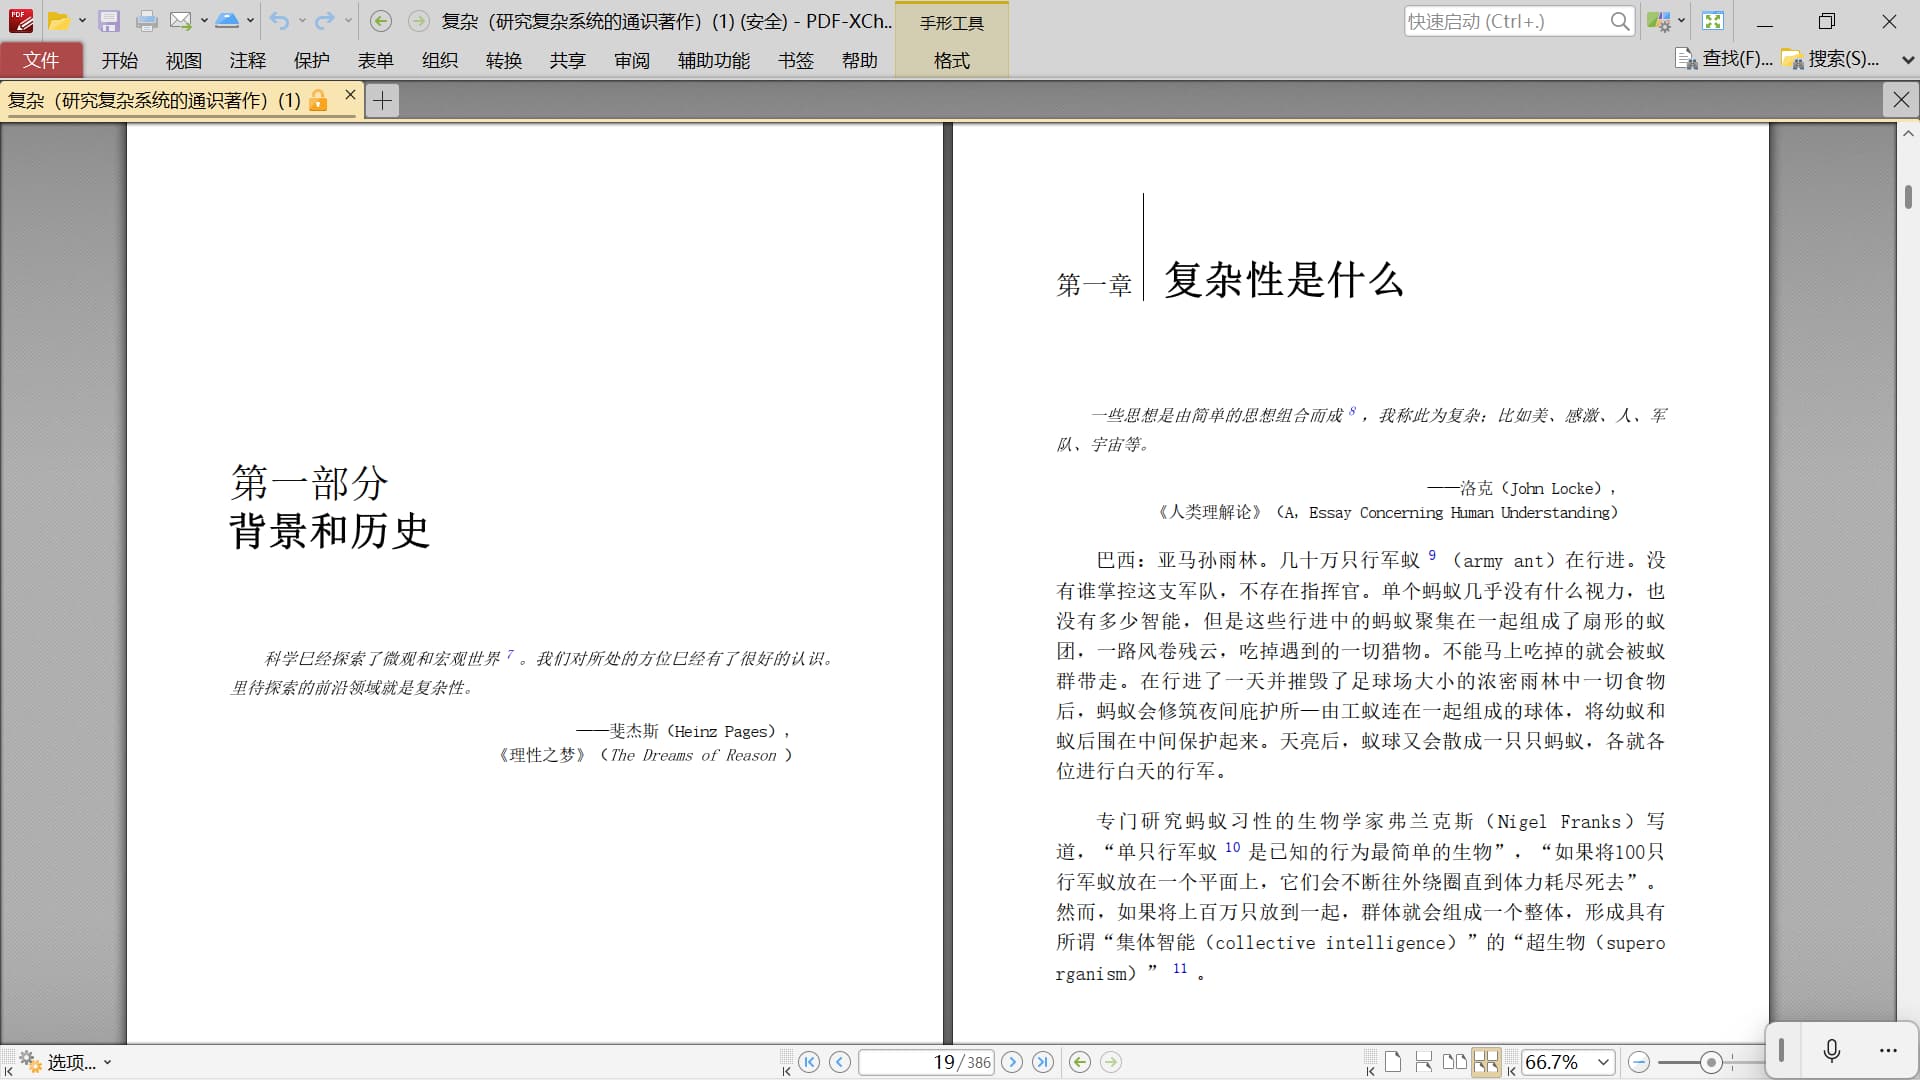Enable continuous page layout
Image resolution: width=1920 pixels, height=1080 pixels.
tap(1424, 1062)
